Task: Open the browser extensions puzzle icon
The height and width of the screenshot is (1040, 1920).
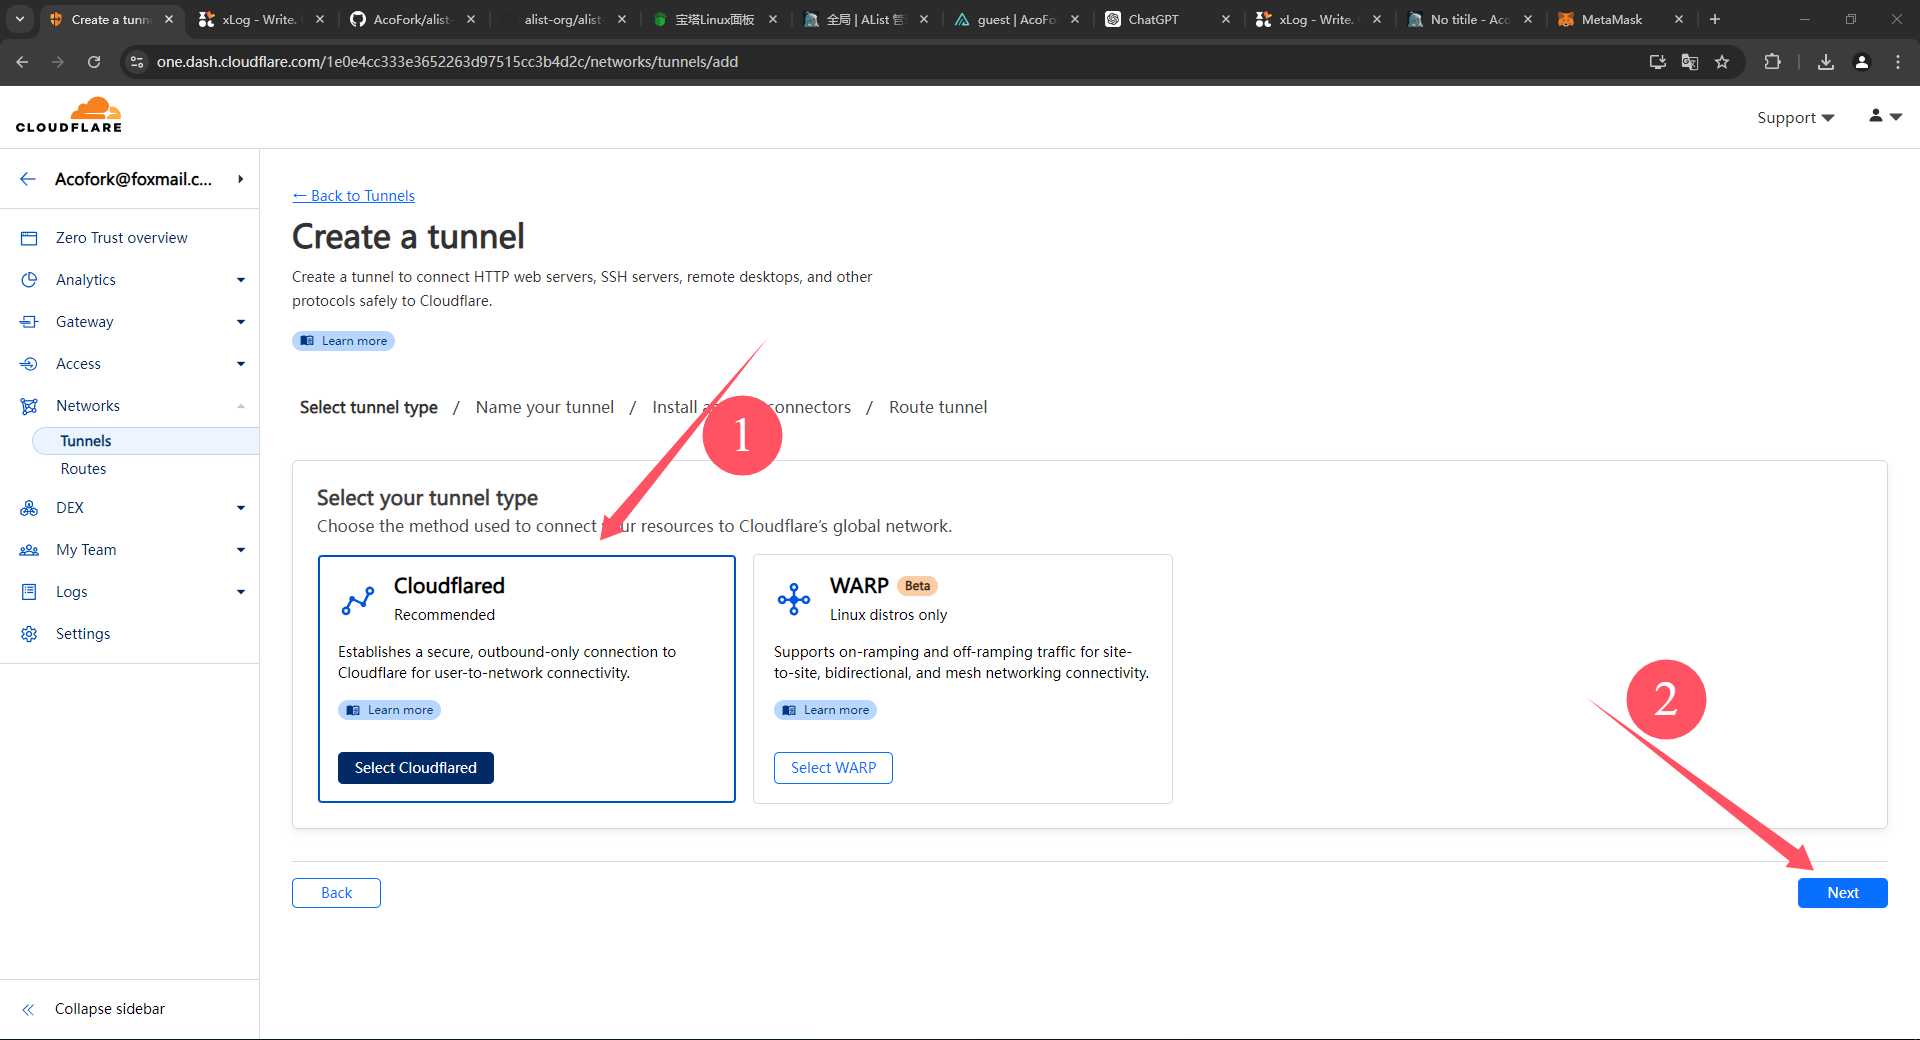Action: pyautogui.click(x=1772, y=62)
